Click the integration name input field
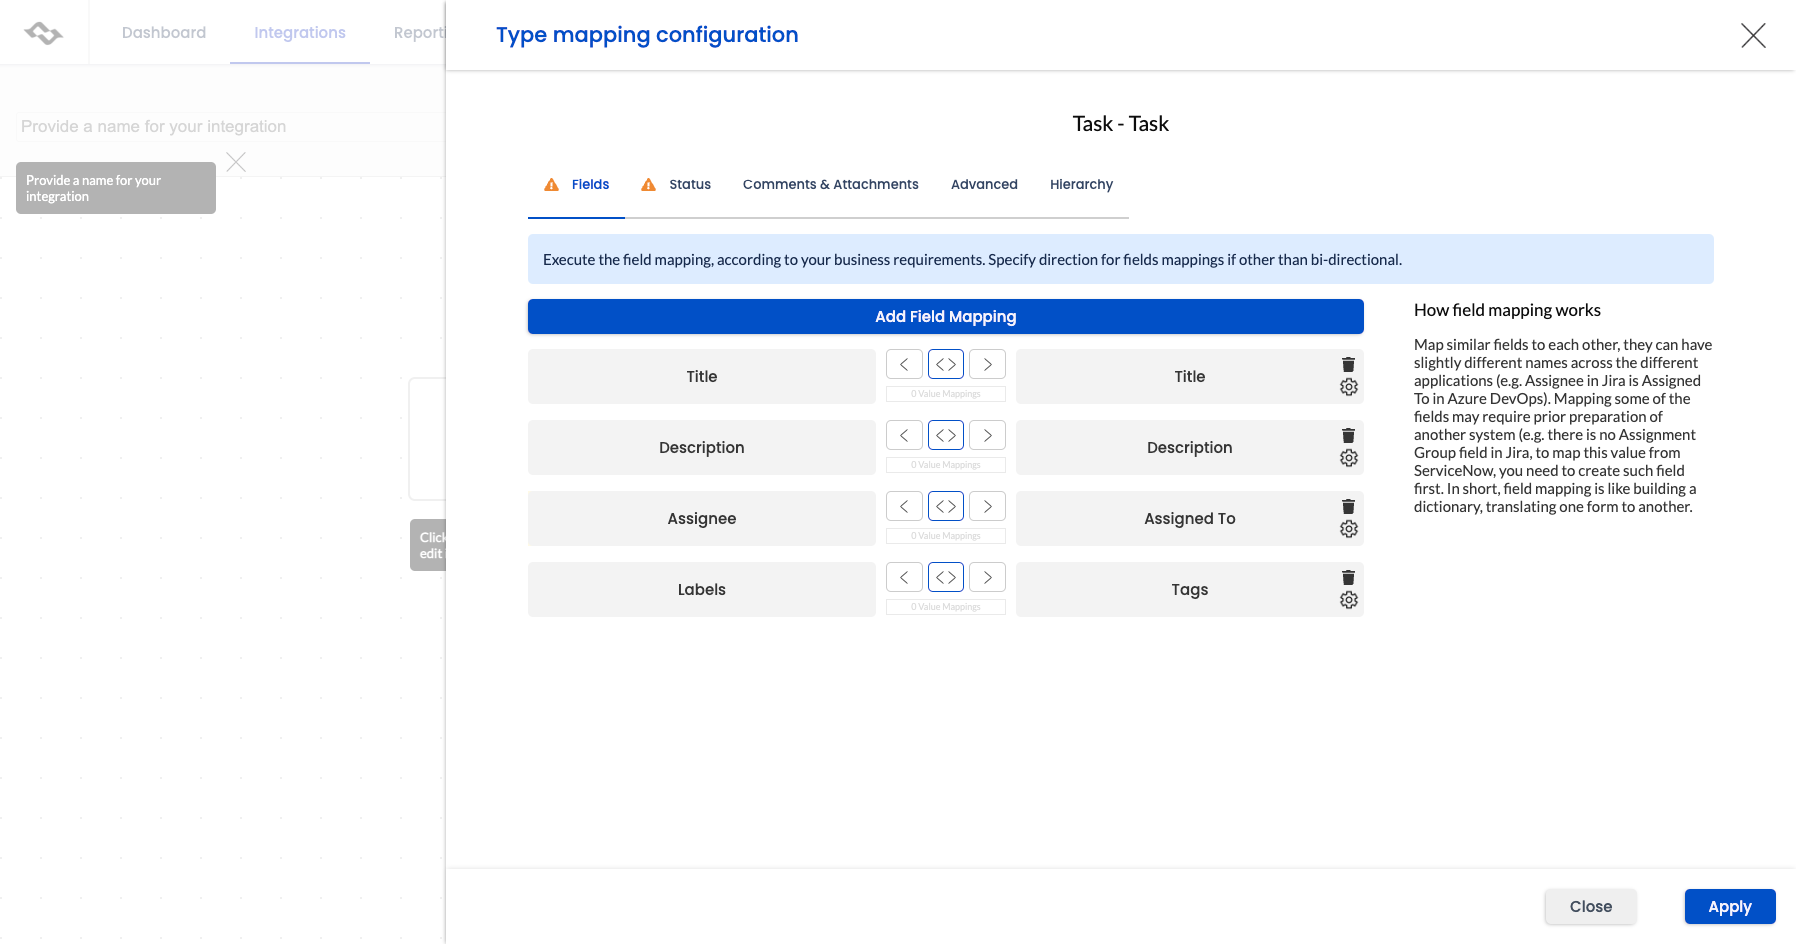The width and height of the screenshot is (1796, 944). 230,127
